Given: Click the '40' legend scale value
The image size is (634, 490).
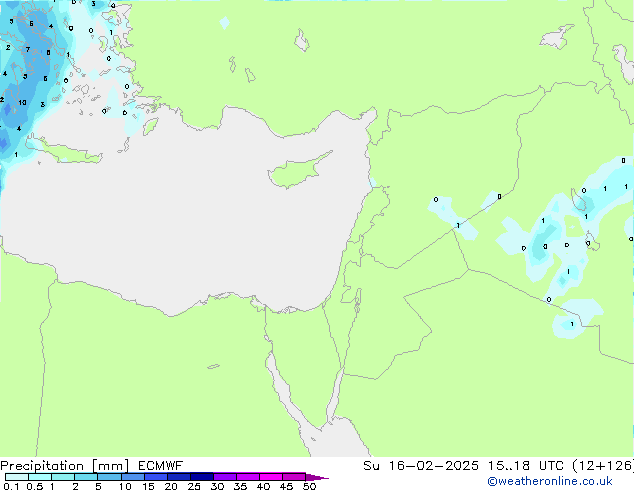Looking at the screenshot, I should pyautogui.click(x=263, y=486).
